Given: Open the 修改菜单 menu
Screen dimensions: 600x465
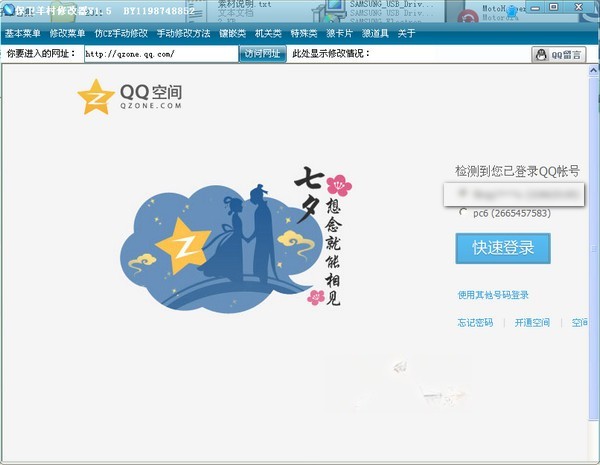Looking at the screenshot, I should [x=67, y=33].
